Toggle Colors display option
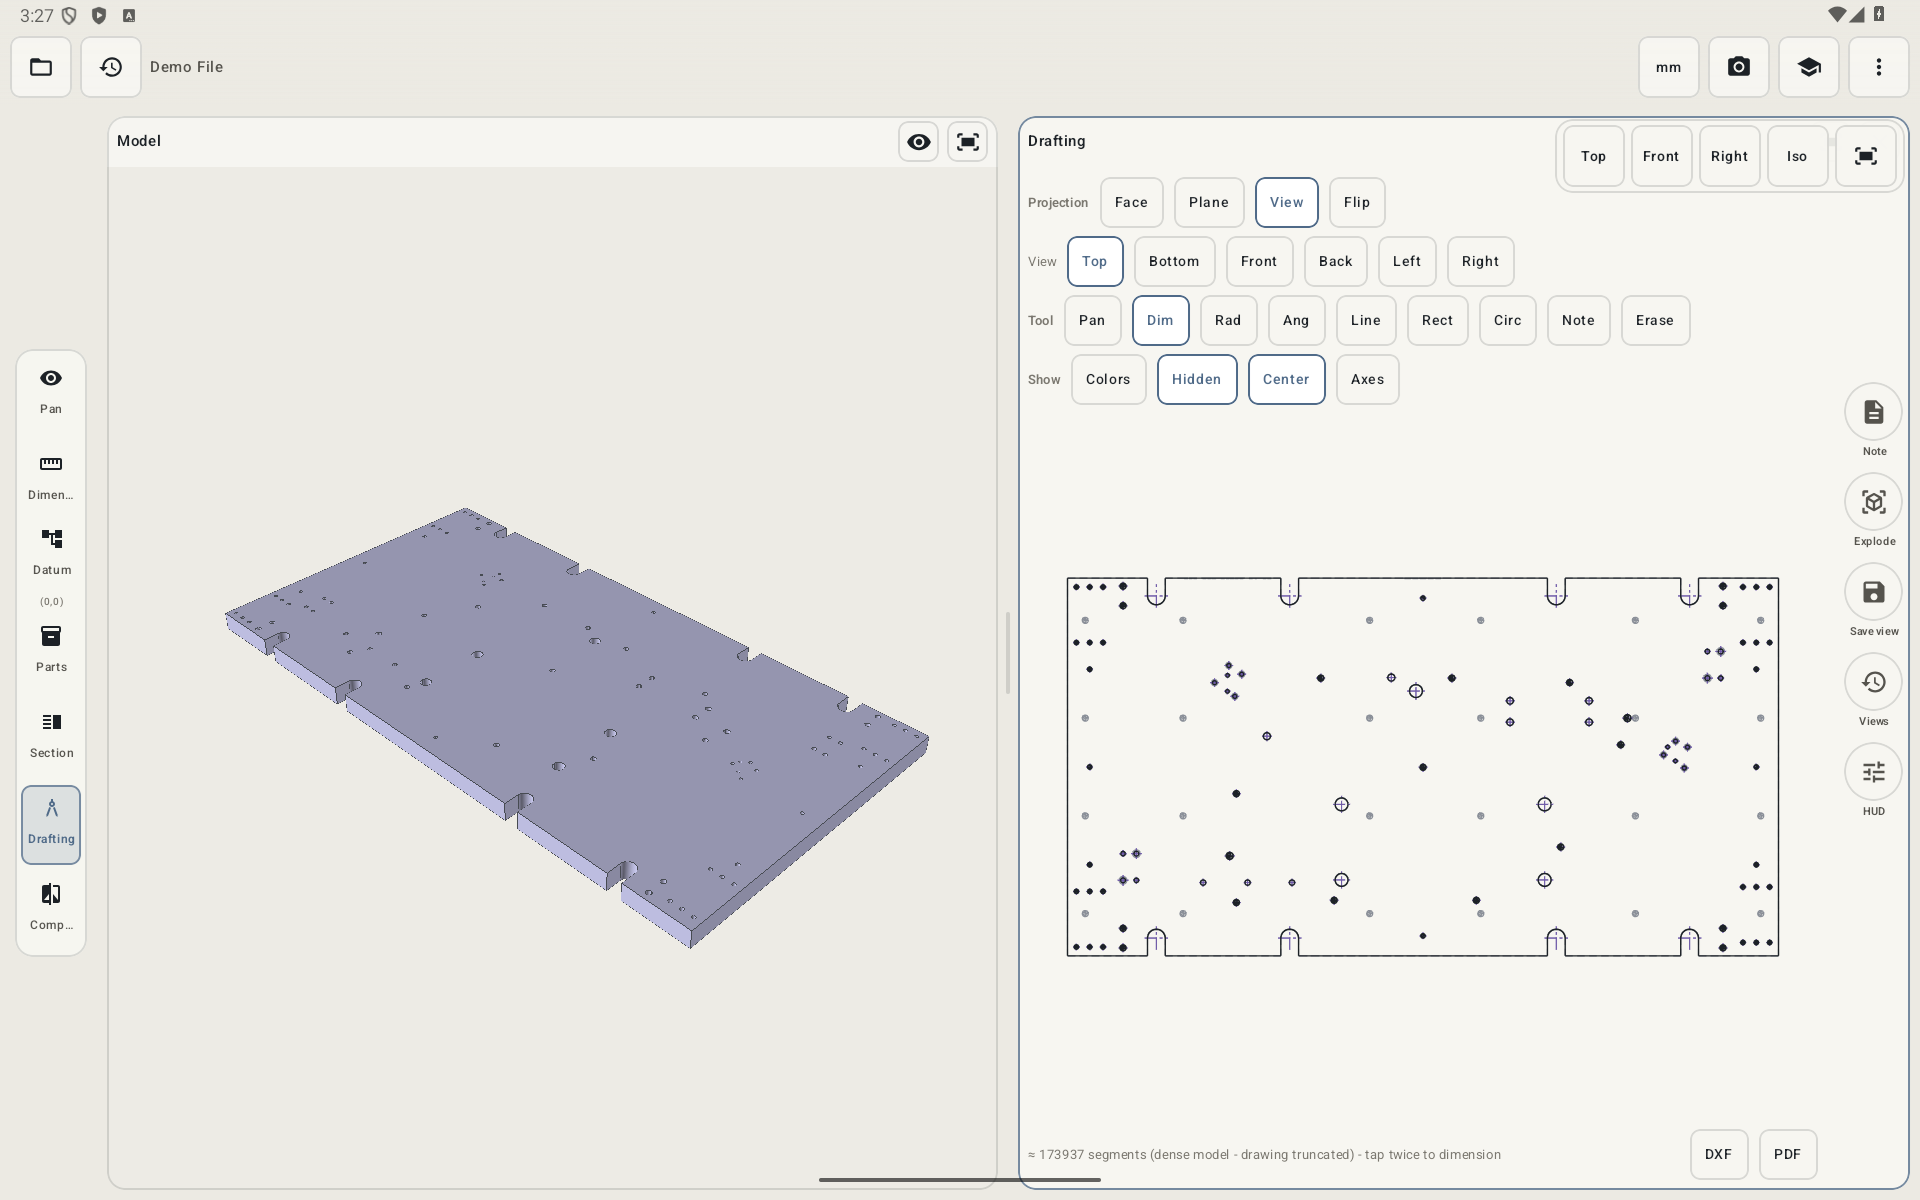 [x=1109, y=380]
